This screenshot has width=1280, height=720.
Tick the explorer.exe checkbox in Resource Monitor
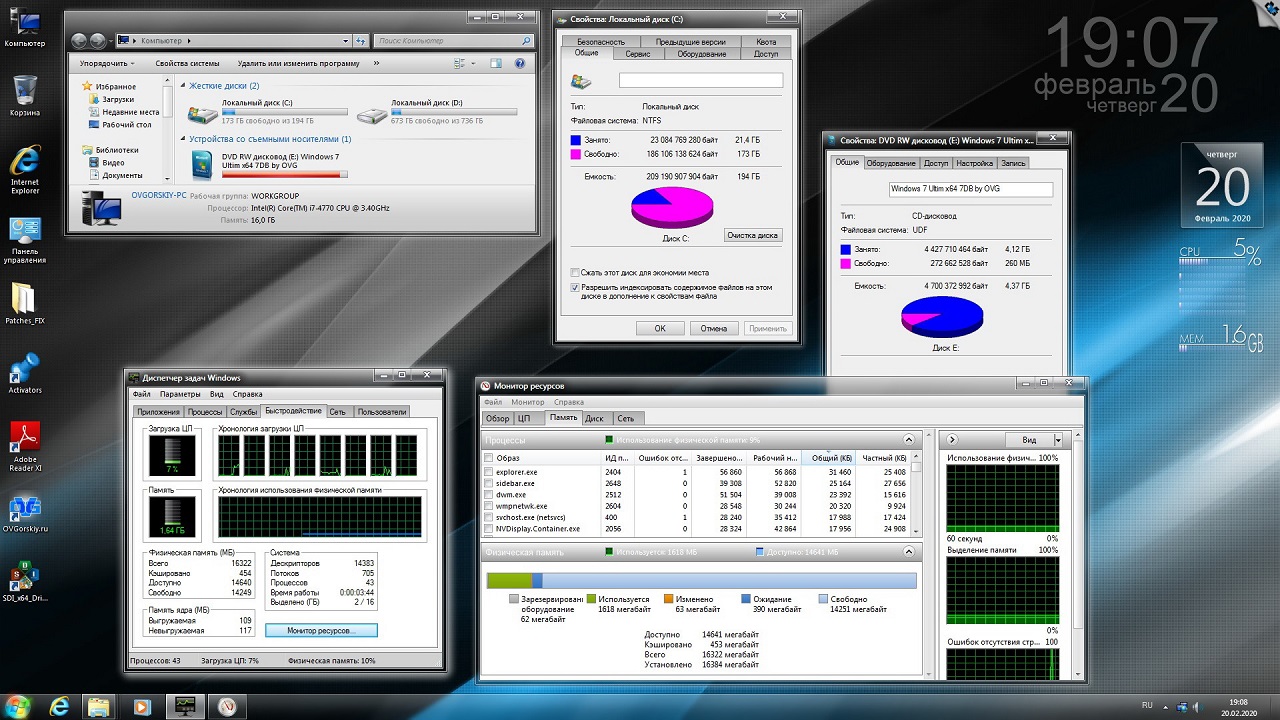pyautogui.click(x=489, y=472)
